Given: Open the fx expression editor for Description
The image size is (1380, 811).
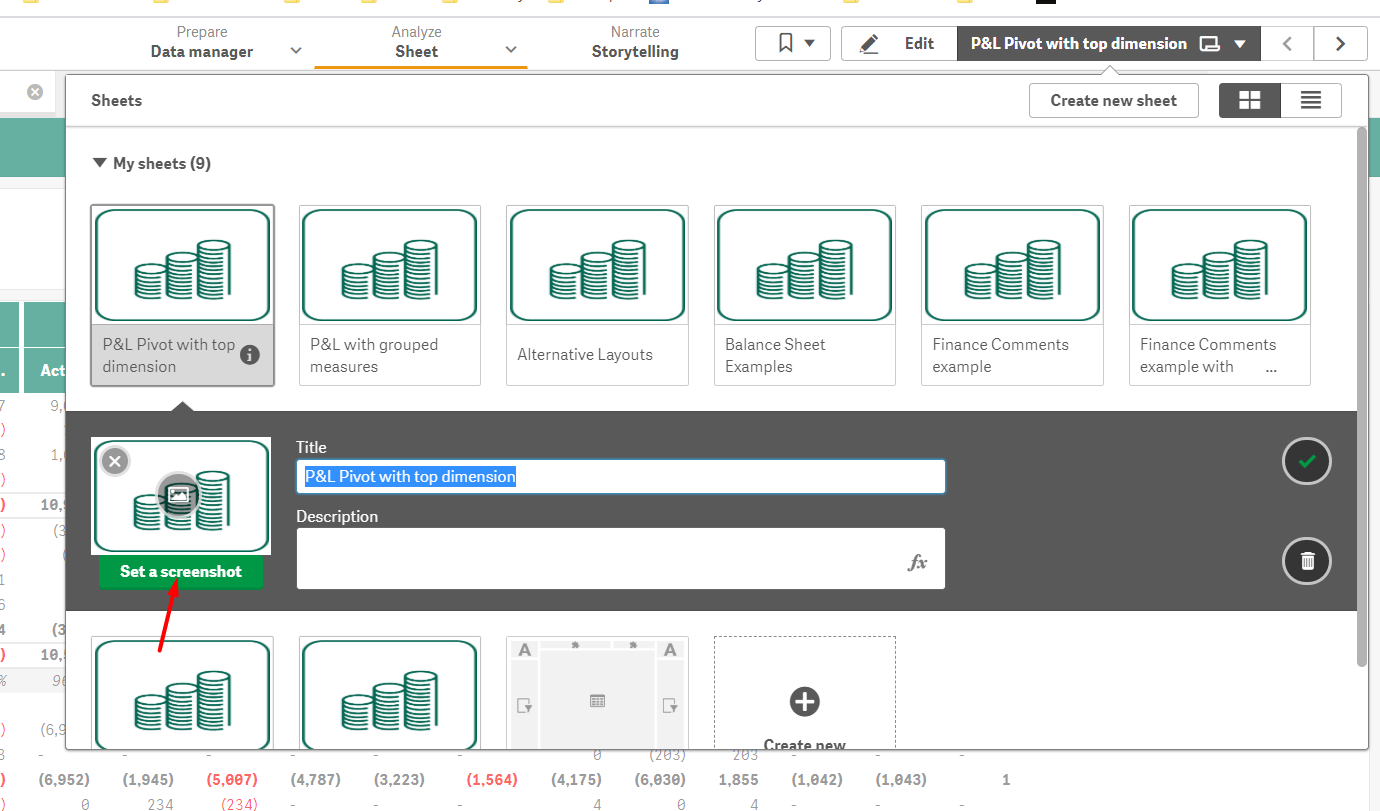Looking at the screenshot, I should (x=917, y=562).
